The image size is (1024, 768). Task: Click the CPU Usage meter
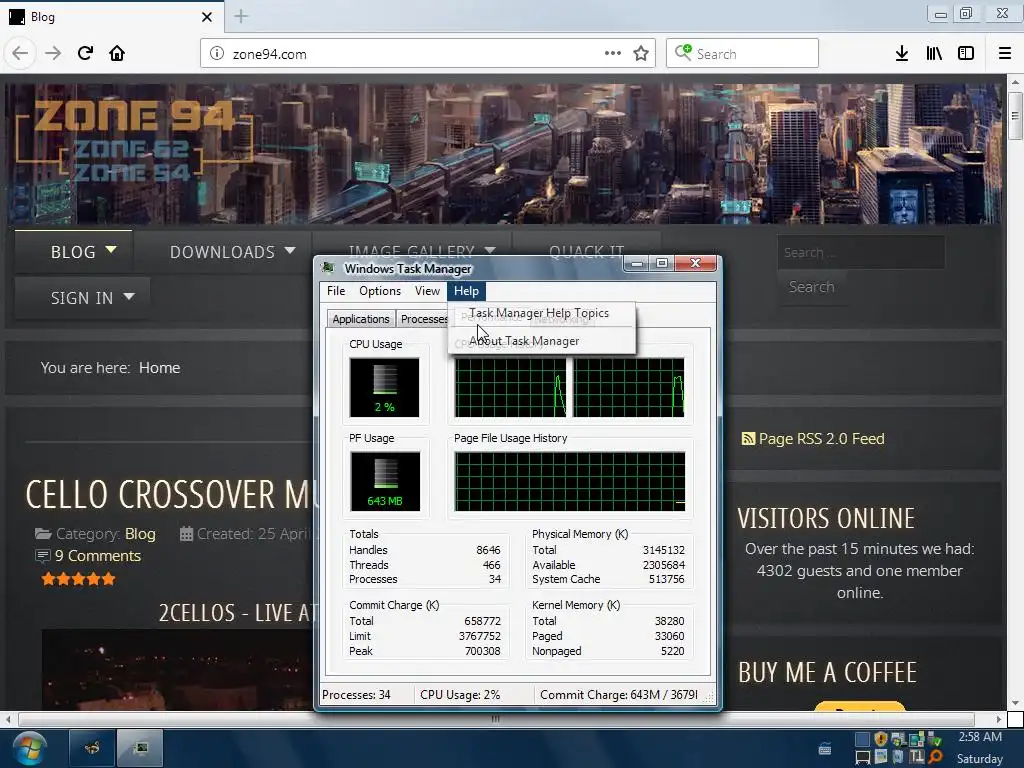coord(384,387)
